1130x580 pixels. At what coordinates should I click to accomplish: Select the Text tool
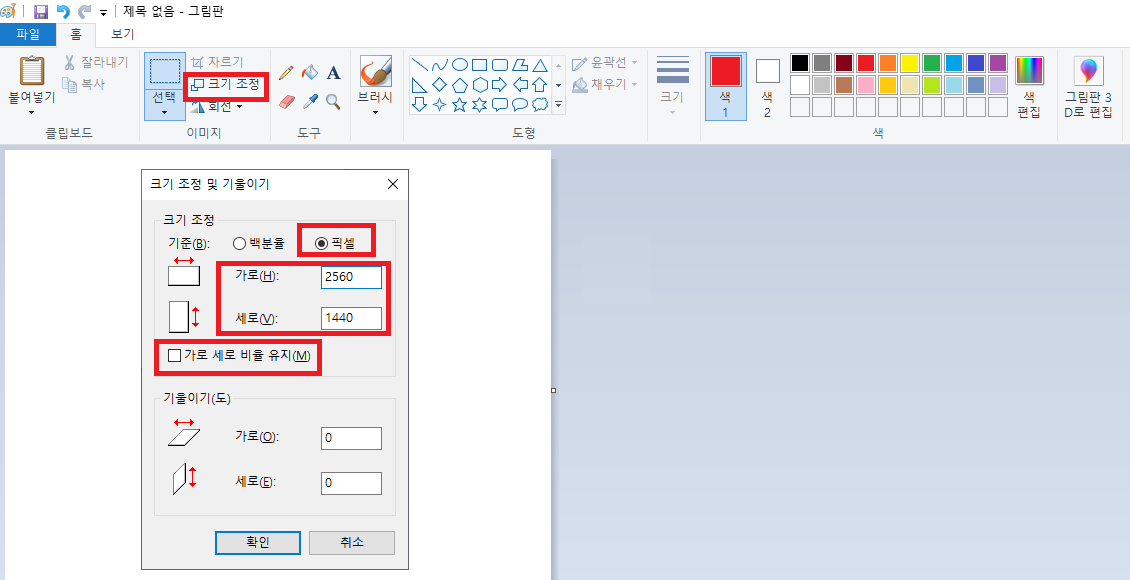[334, 72]
